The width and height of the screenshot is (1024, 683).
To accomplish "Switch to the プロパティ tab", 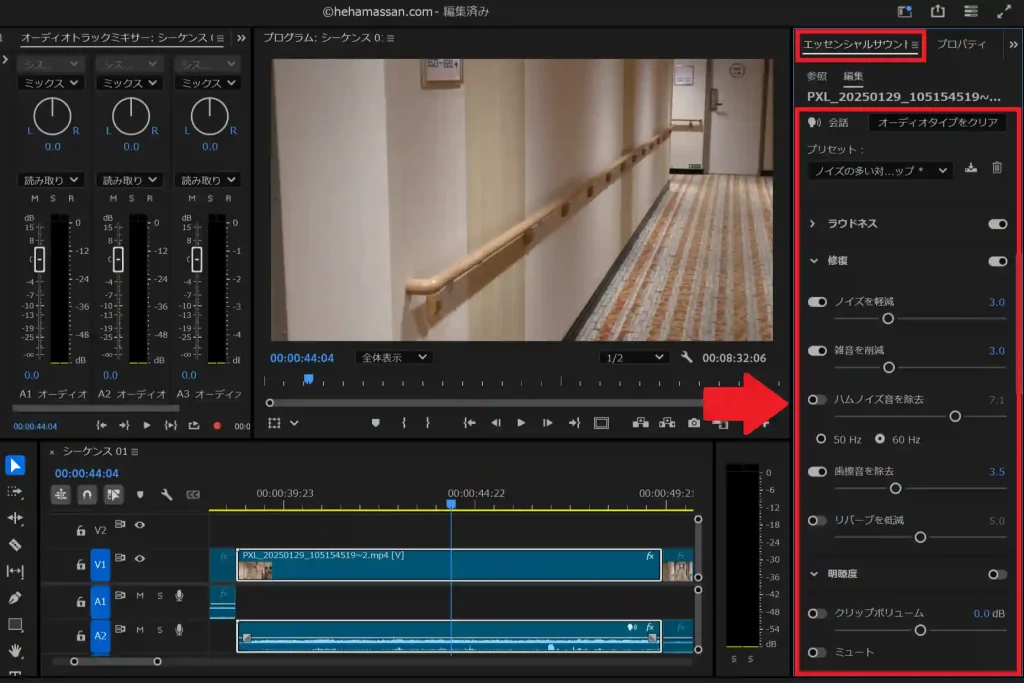I will click(x=960, y=45).
